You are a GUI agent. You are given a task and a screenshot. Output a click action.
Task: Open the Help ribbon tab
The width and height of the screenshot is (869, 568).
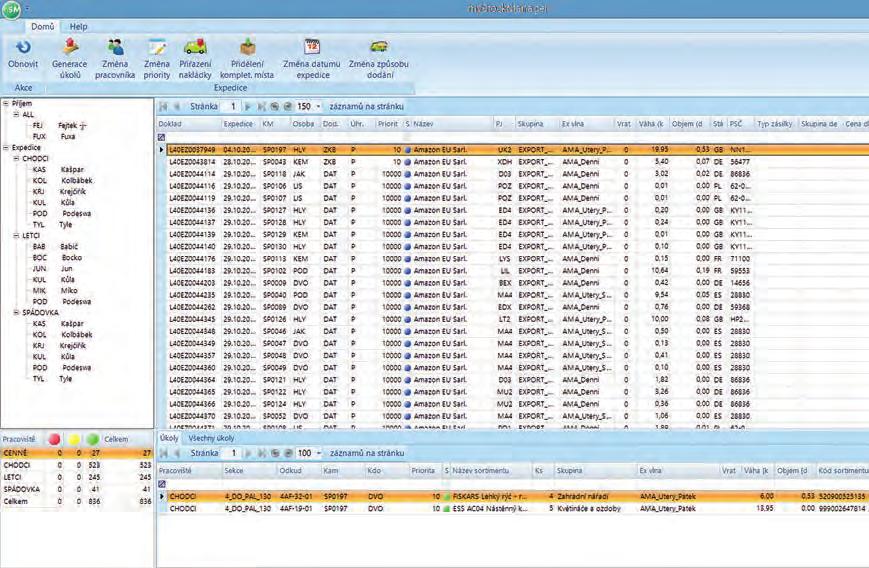(x=78, y=27)
